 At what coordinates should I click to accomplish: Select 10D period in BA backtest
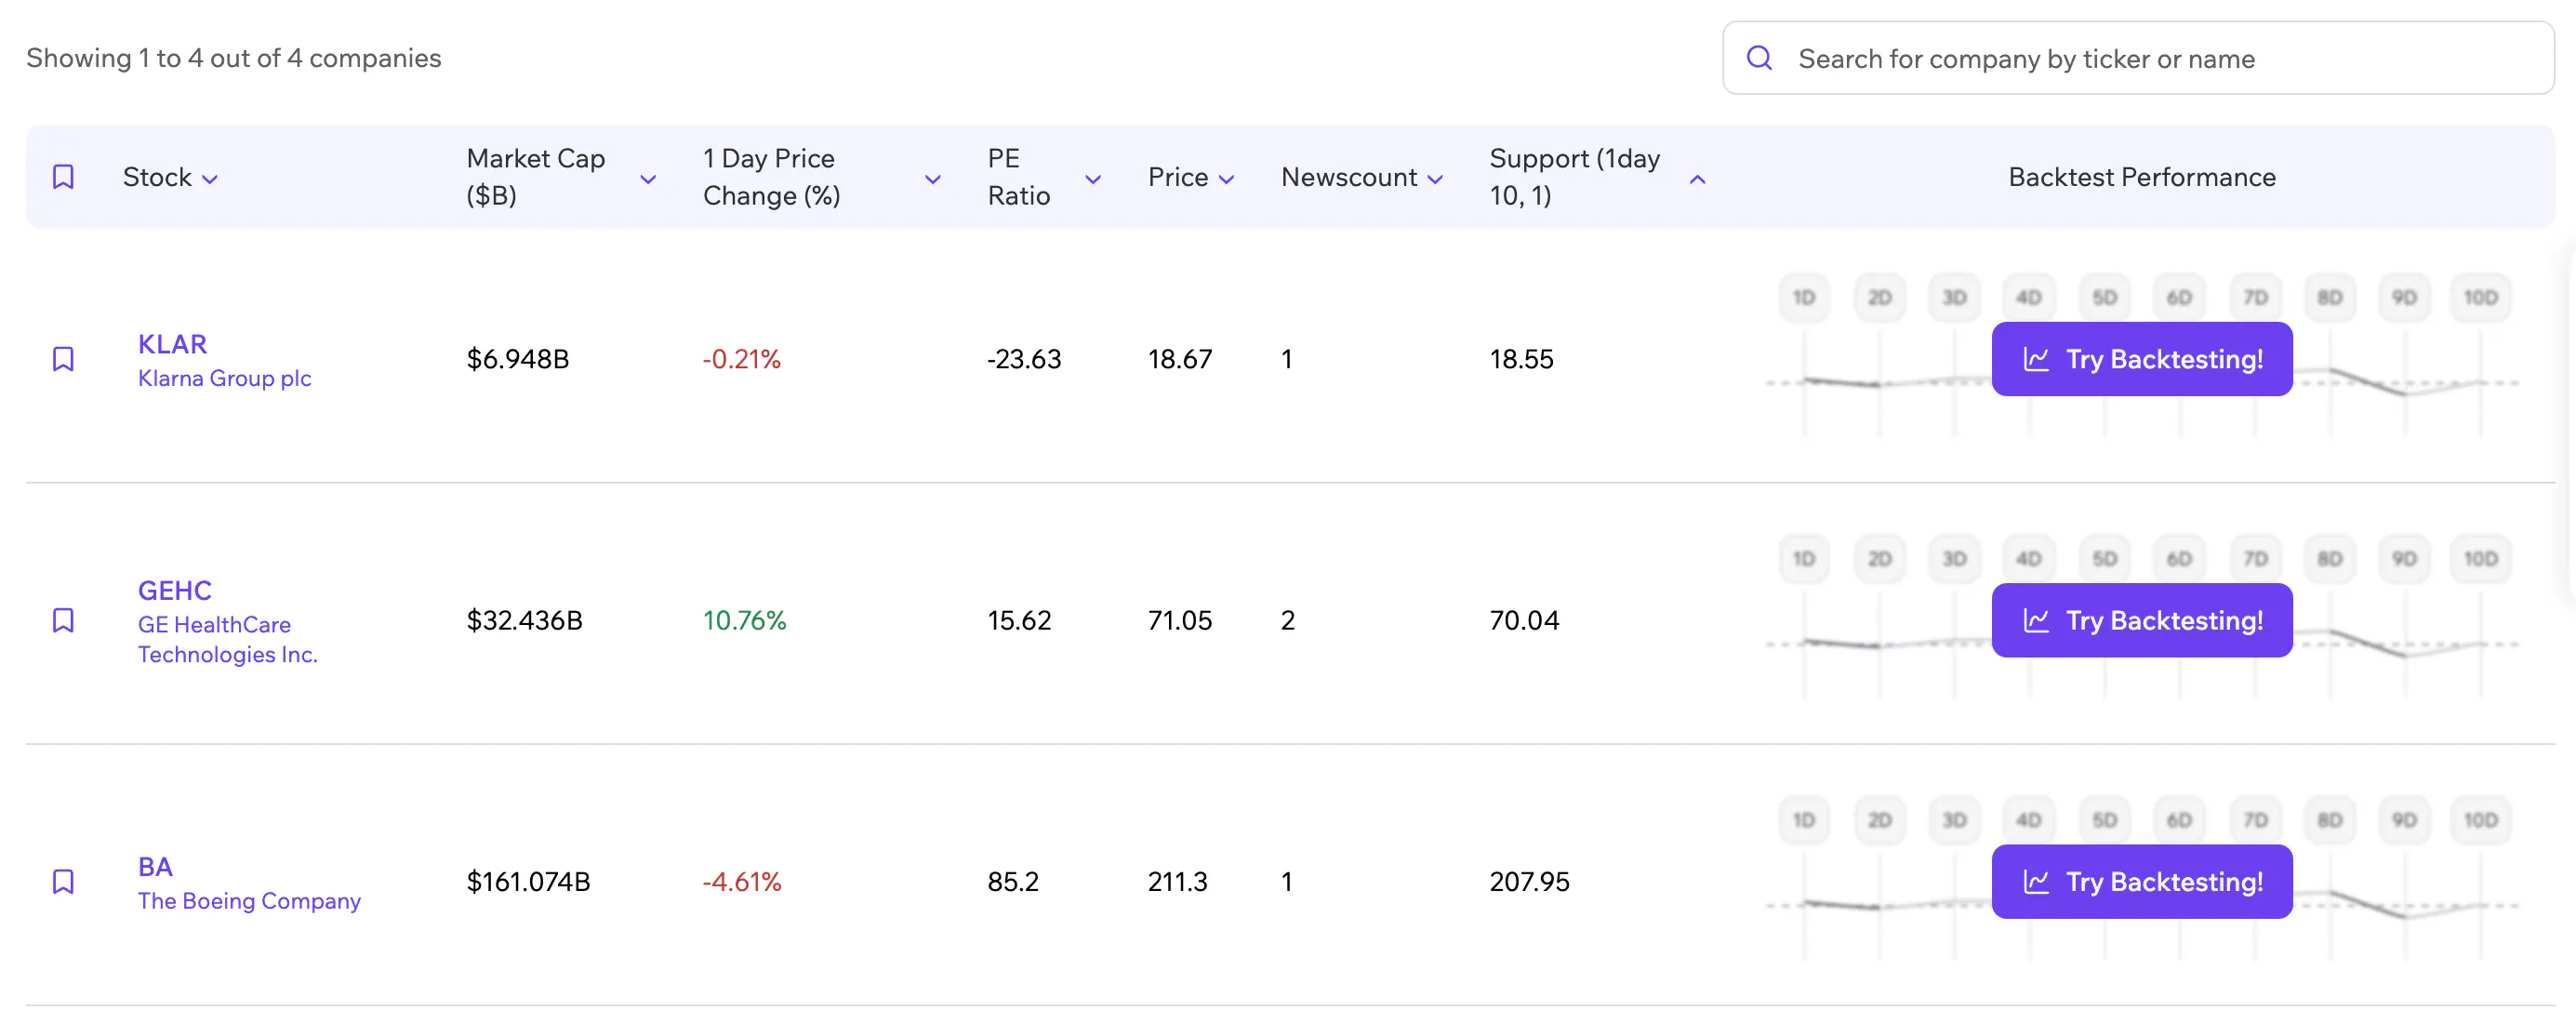(x=2481, y=819)
